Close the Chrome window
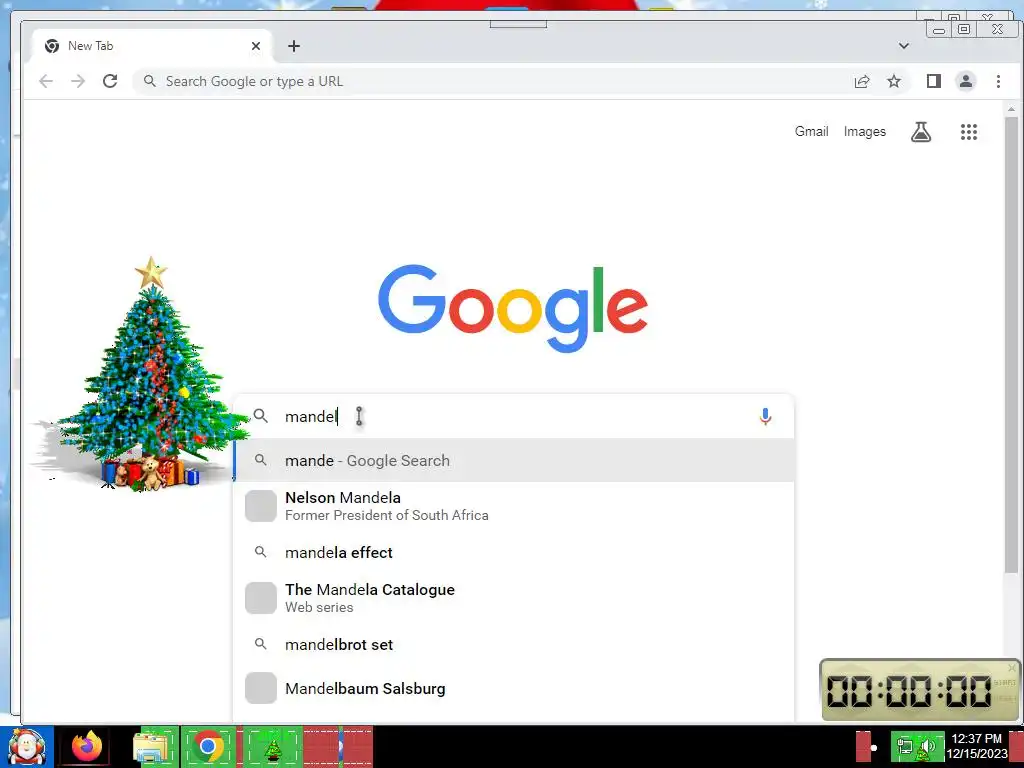Screen dimensions: 1024x768 (x=997, y=29)
